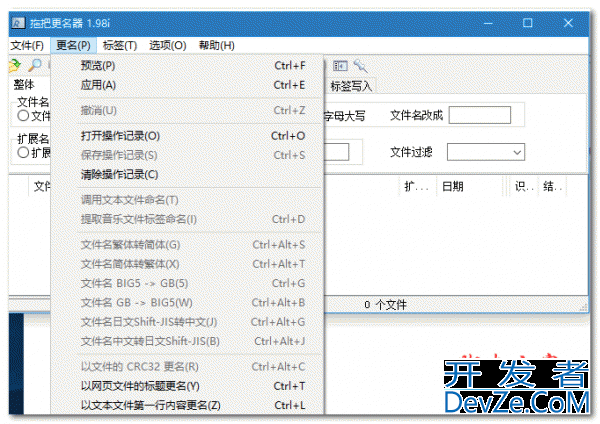
Task: Click the 扩... column header
Action: coord(417,186)
